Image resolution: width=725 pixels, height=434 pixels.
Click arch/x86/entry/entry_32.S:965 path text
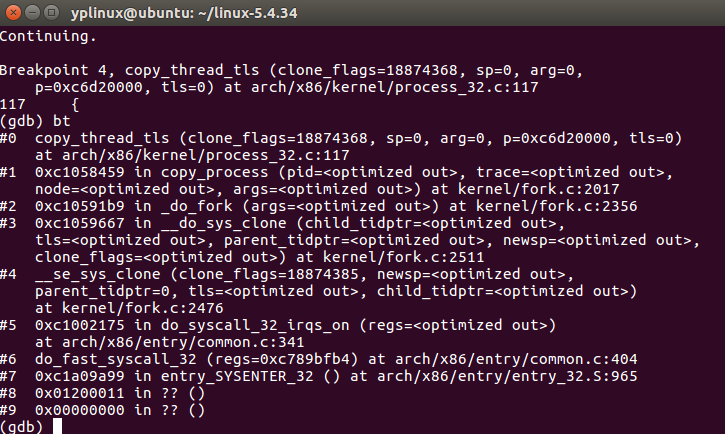(507, 376)
